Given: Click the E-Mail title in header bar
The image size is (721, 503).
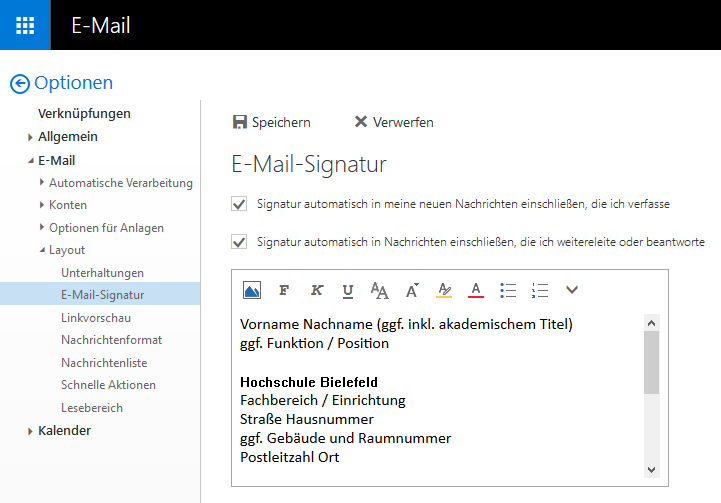Looking at the screenshot, I should [x=101, y=25].
